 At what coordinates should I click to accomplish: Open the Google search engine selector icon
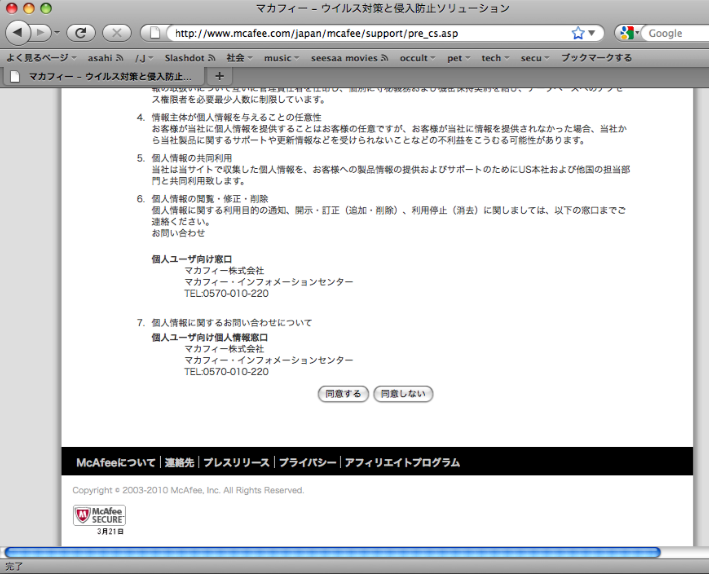click(x=629, y=33)
